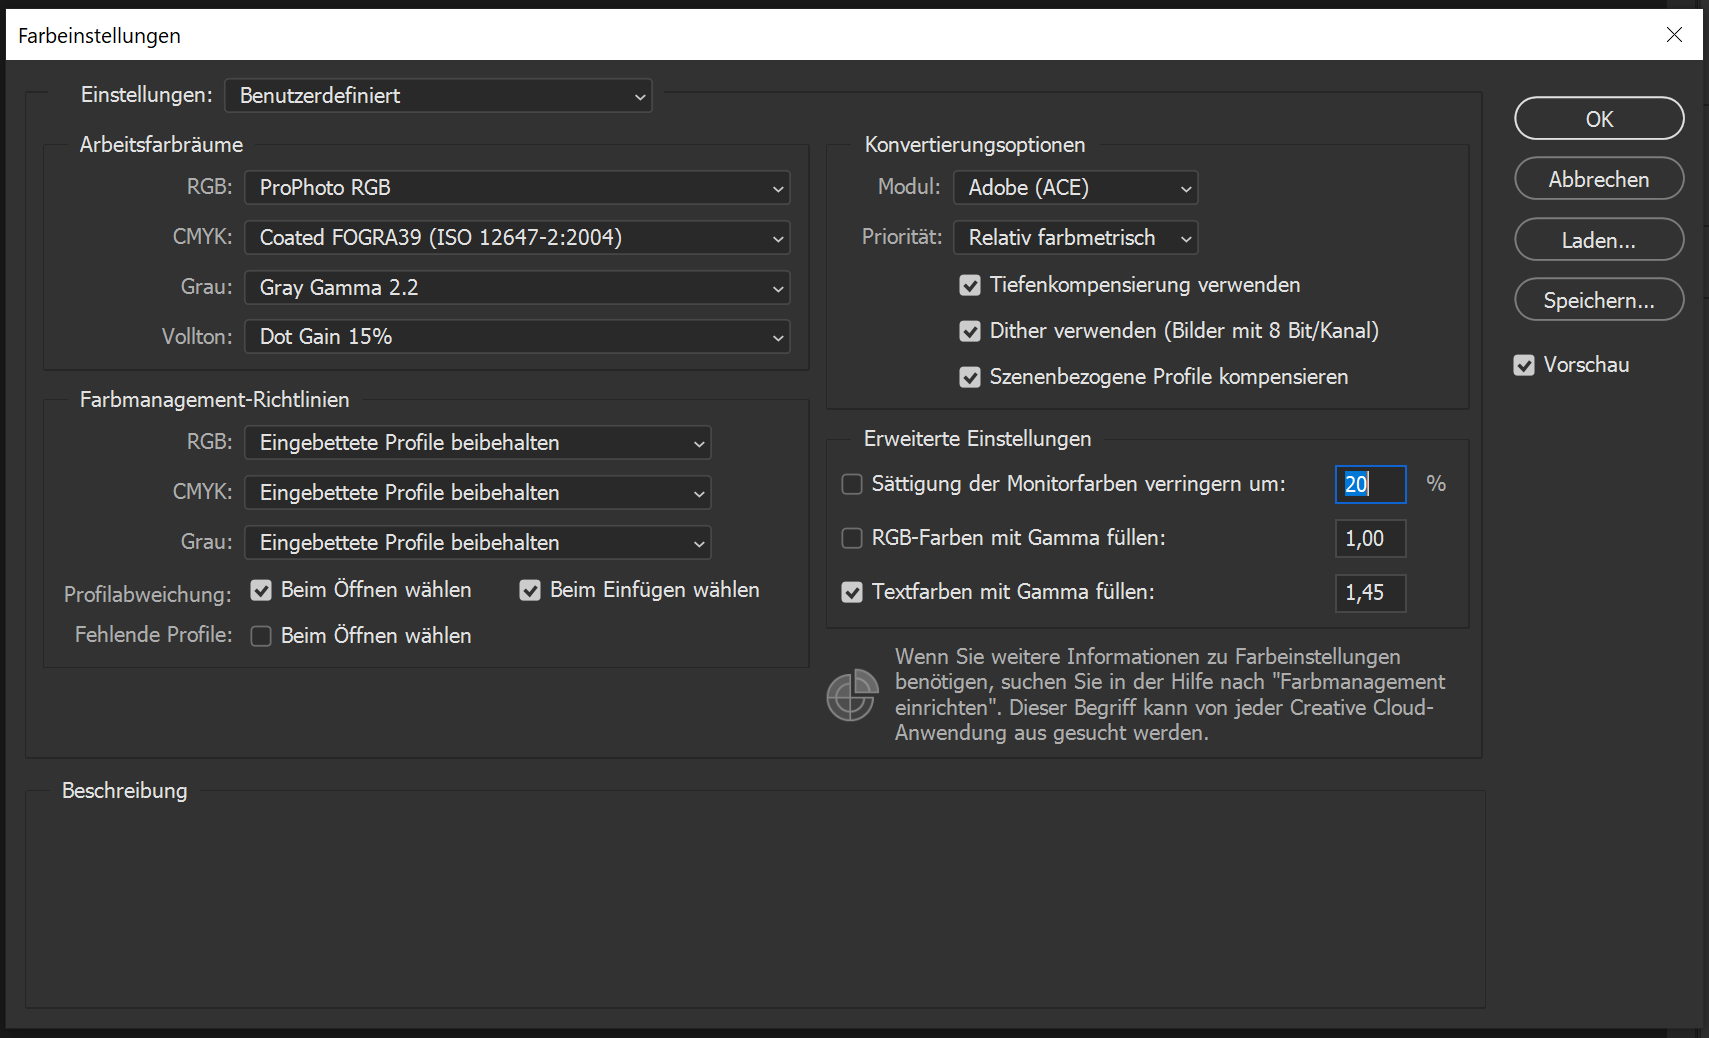Open the Einstellungen Benutzerdefiniert dropdown
This screenshot has width=1709, height=1038.
coord(438,96)
